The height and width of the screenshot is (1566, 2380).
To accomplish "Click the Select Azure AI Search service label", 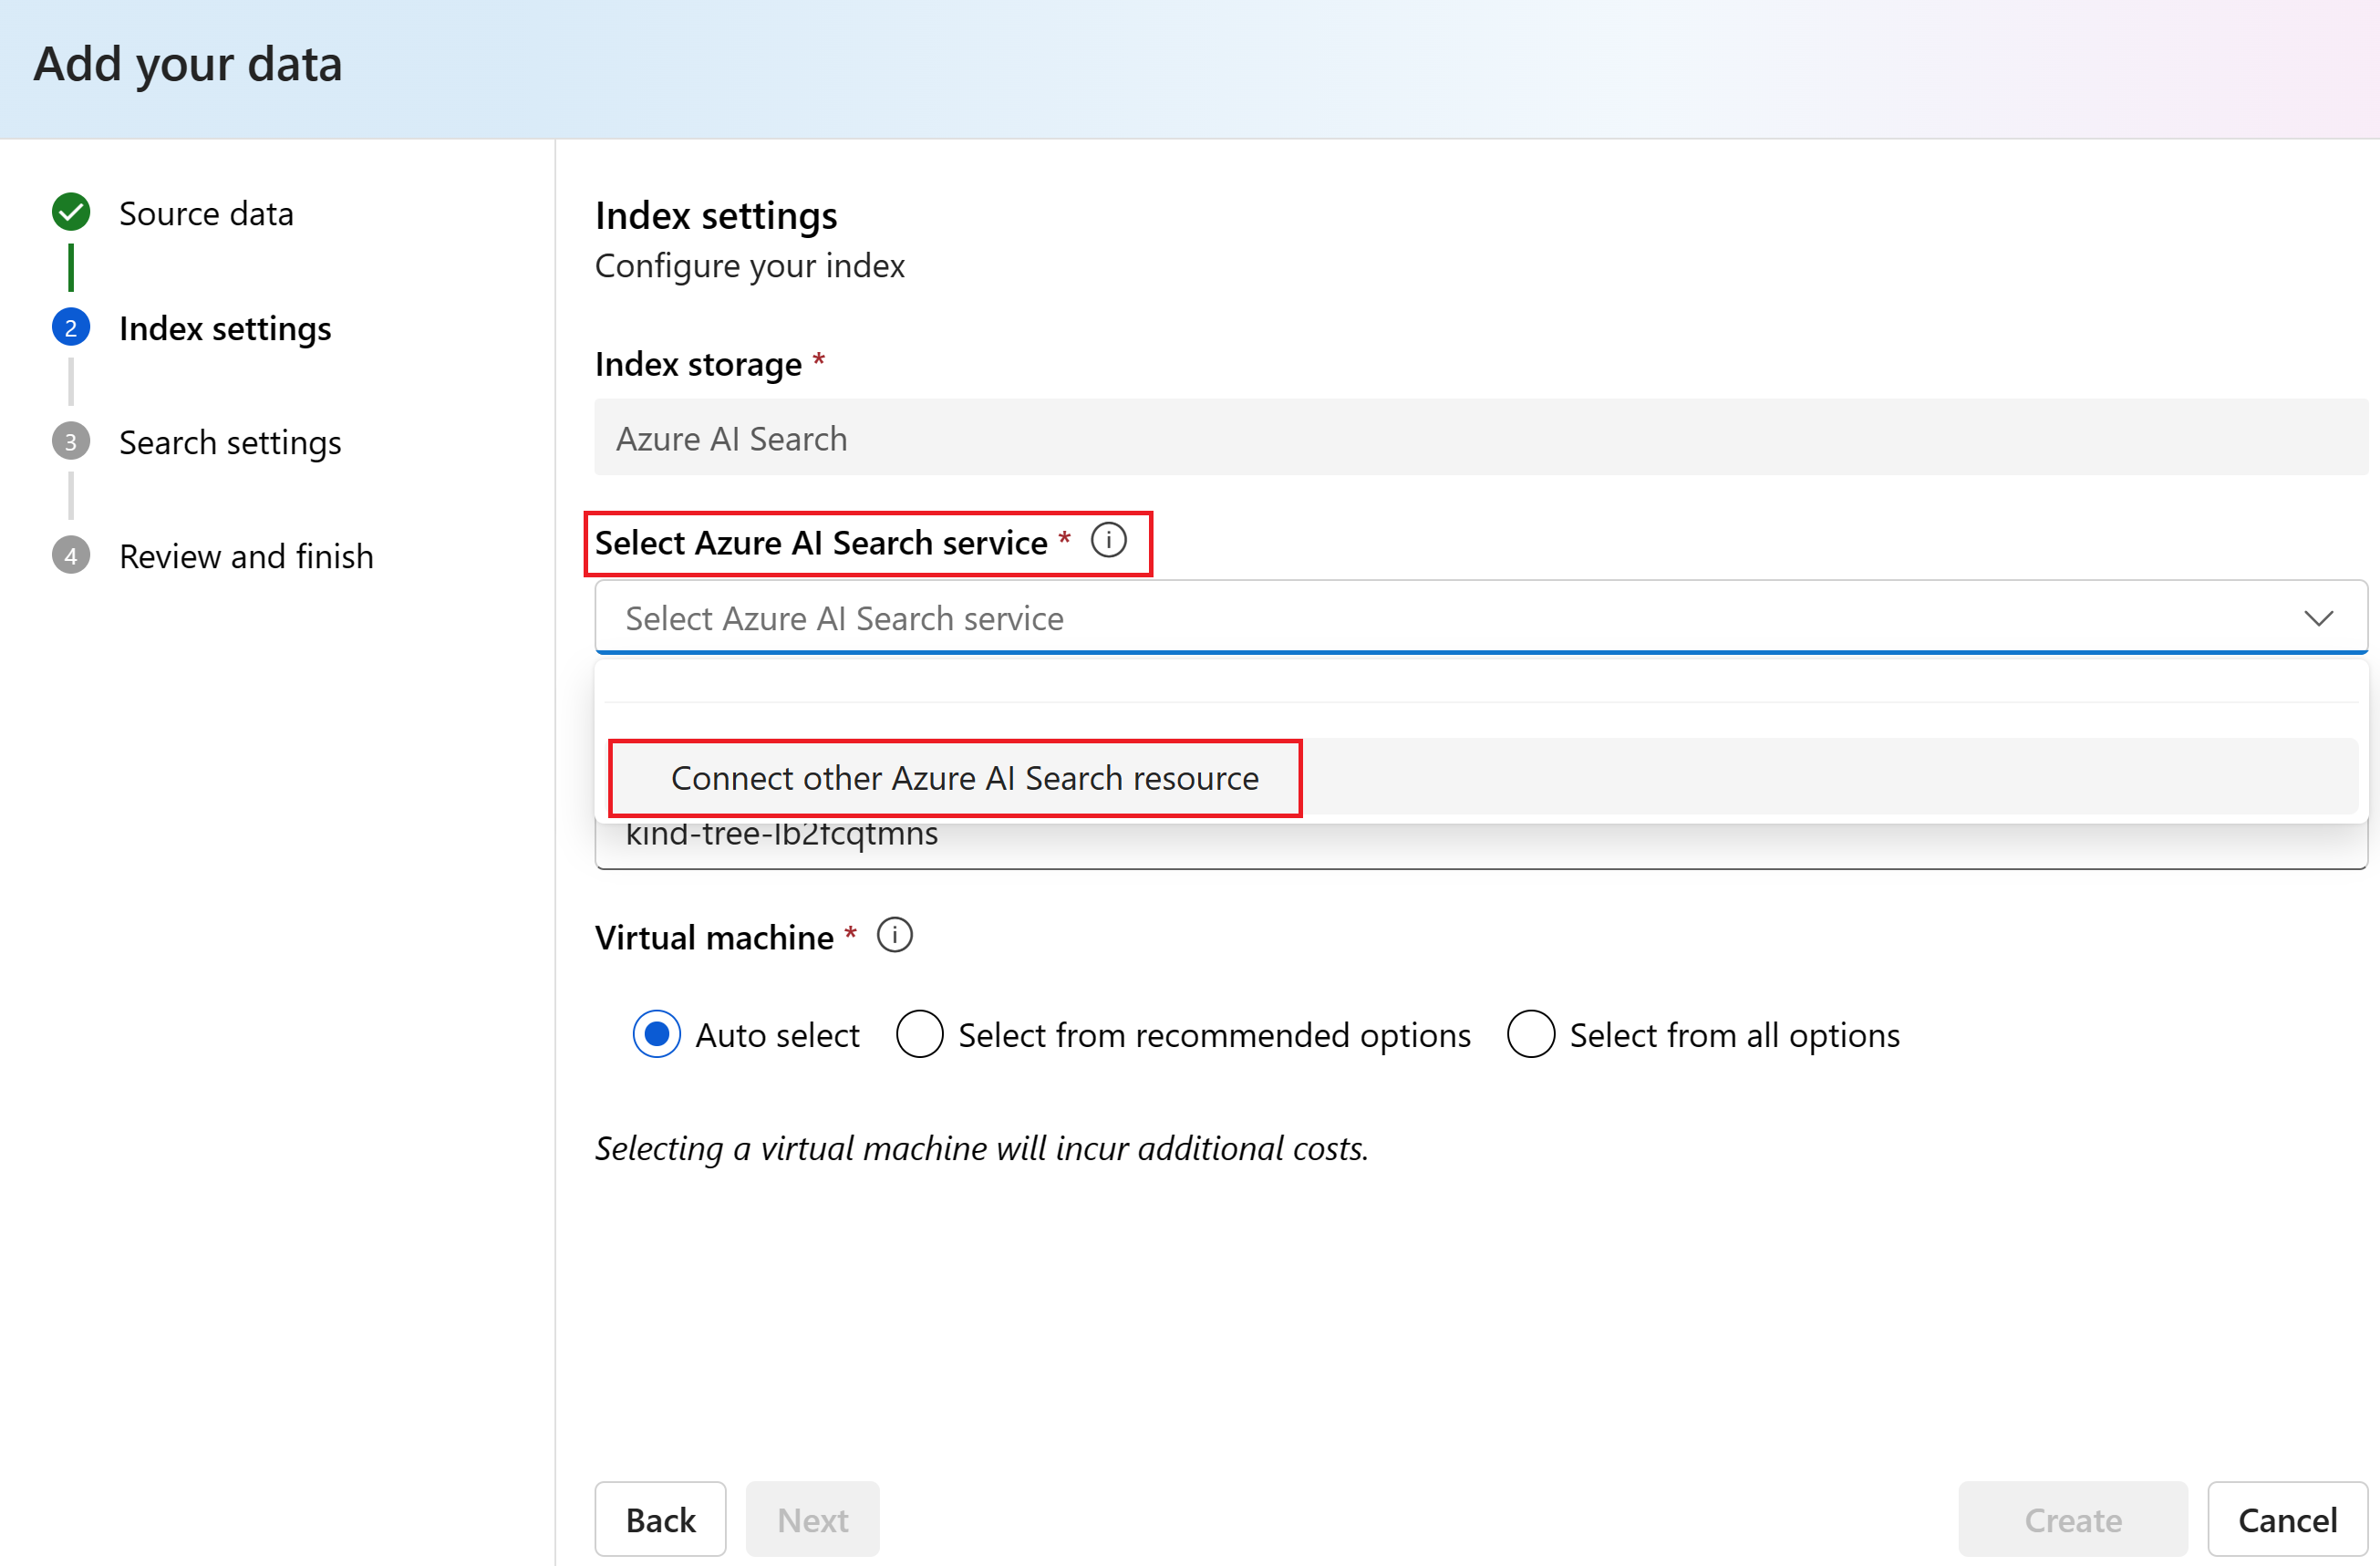I will [x=821, y=542].
